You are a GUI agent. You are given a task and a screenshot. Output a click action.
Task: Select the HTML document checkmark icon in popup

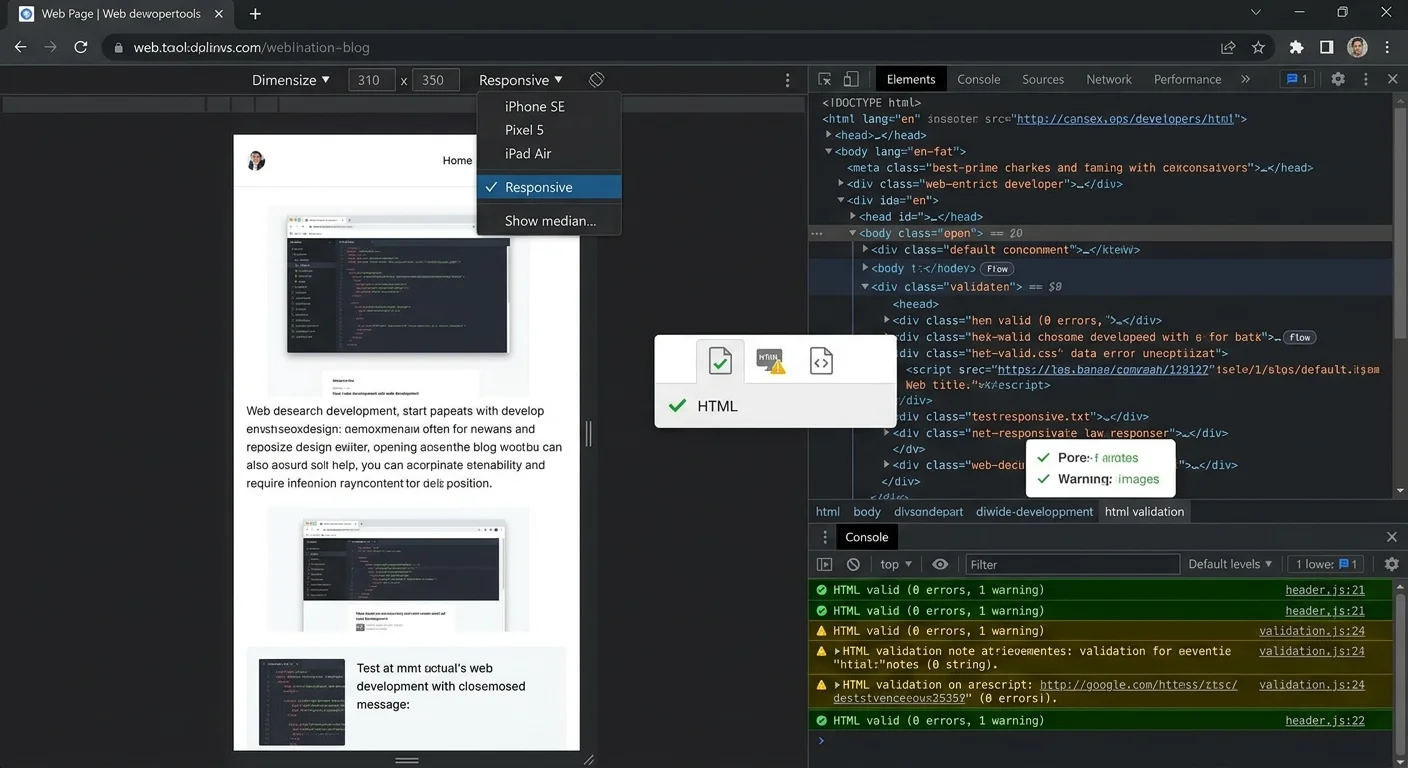coord(720,361)
